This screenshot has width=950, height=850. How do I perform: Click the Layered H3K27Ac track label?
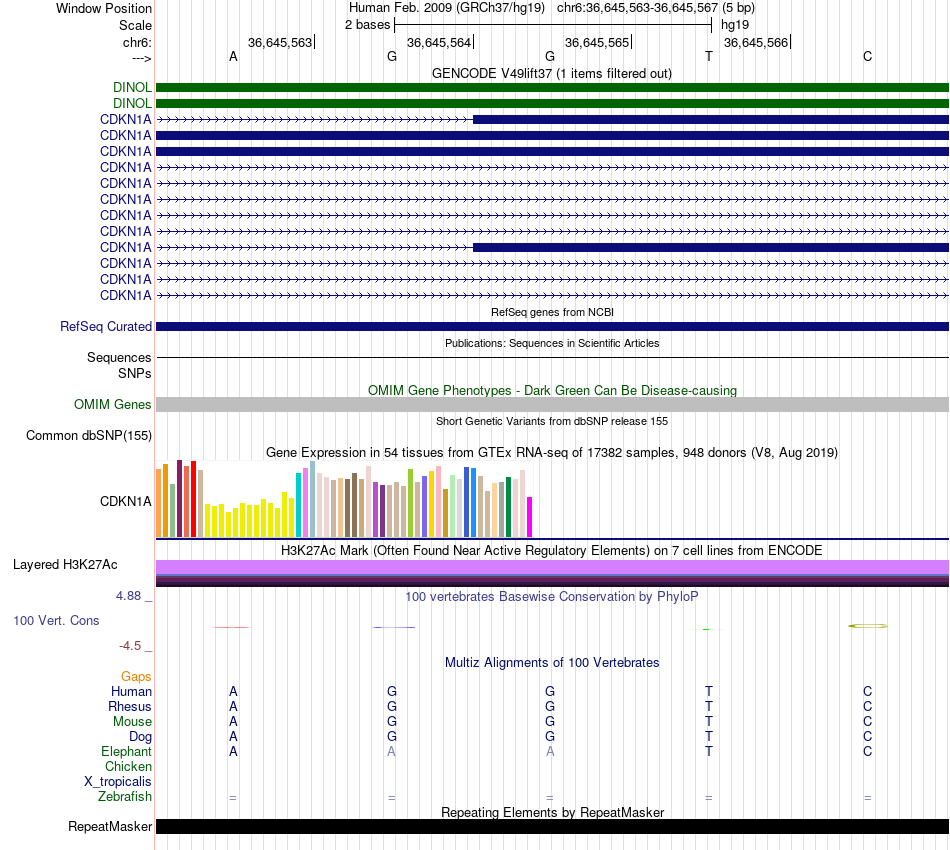[x=65, y=565]
